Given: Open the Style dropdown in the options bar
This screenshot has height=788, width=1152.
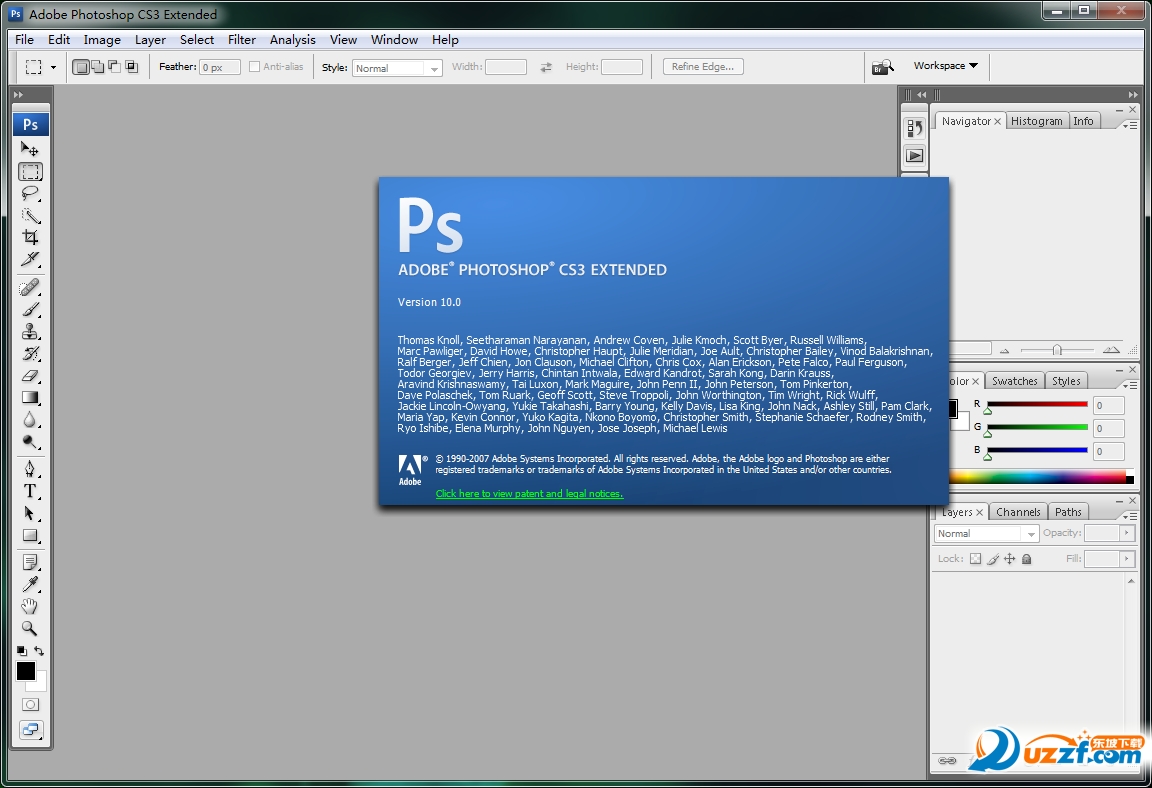Looking at the screenshot, I should pos(434,67).
